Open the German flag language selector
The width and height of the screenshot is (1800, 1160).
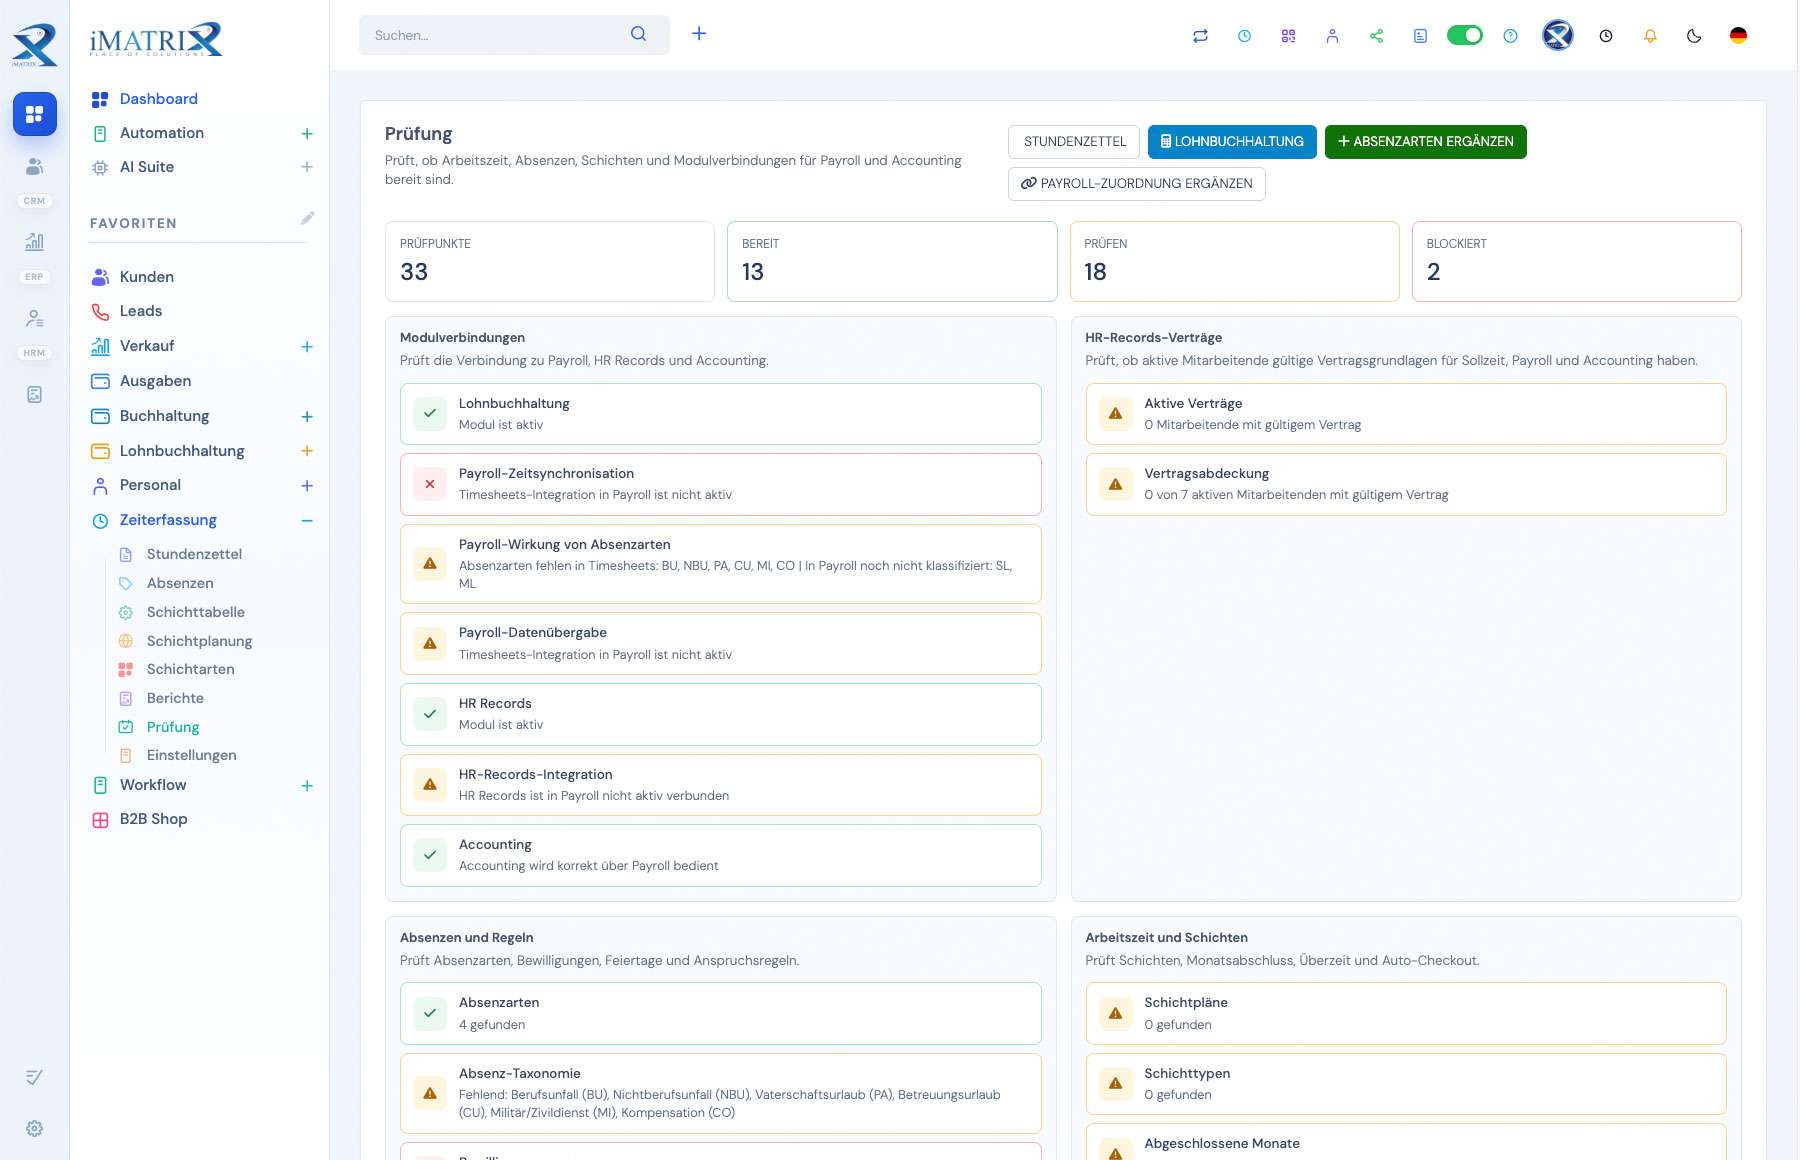1738,36
